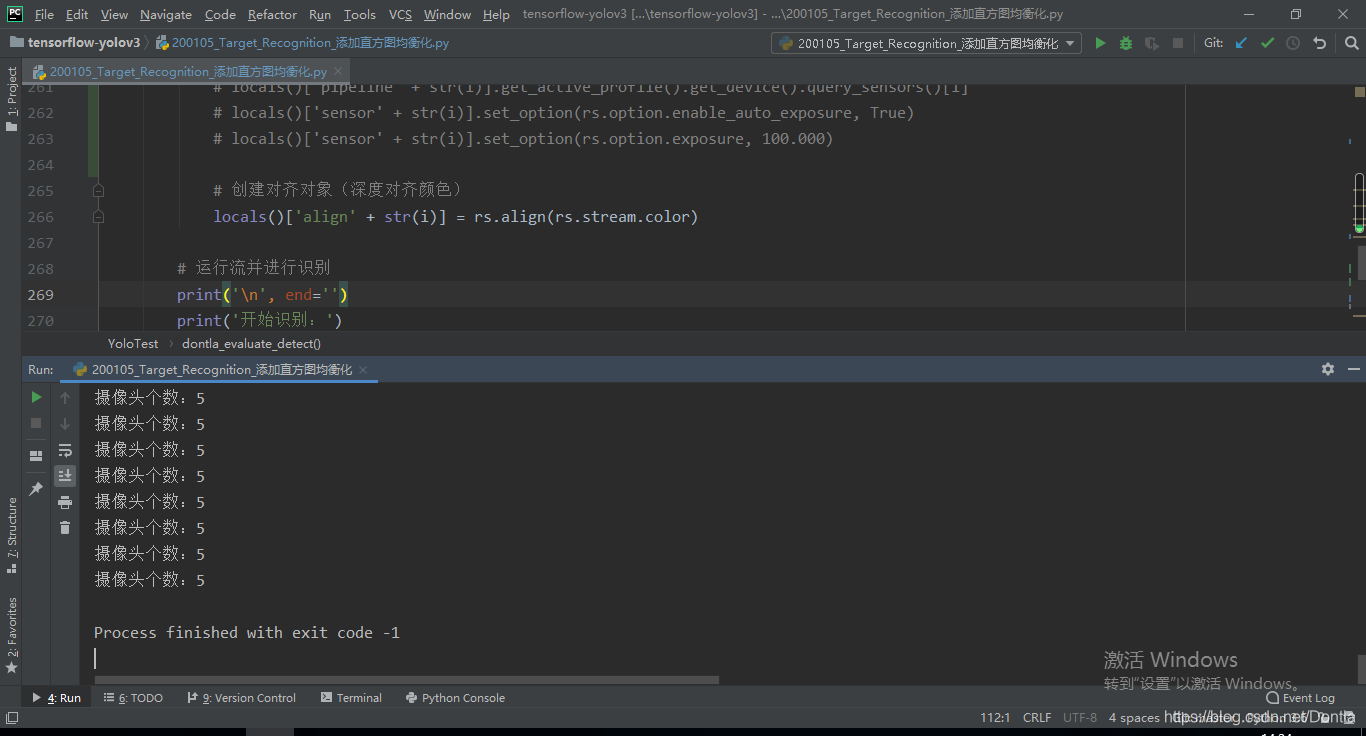1366x736 pixels.
Task: Open the Window menu
Action: tap(447, 14)
